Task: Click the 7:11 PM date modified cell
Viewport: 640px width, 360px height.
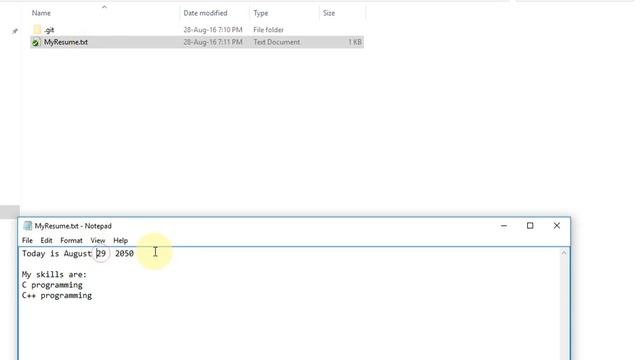Action: tap(213, 42)
